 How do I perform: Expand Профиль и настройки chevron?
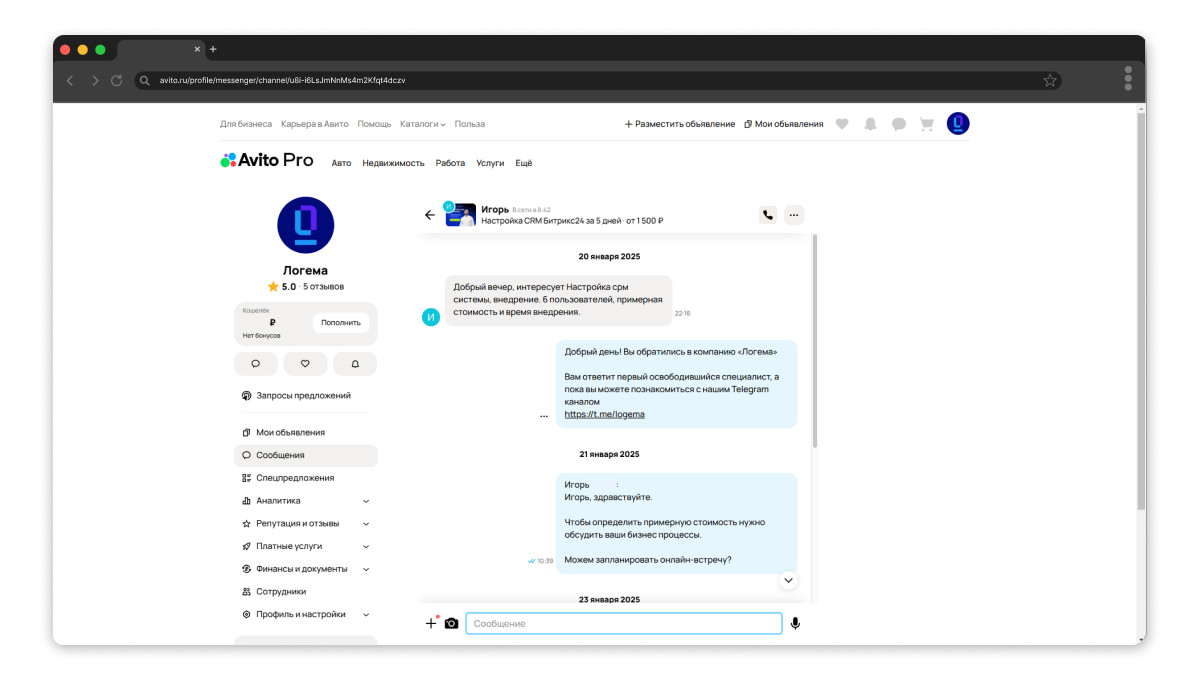click(x=366, y=615)
